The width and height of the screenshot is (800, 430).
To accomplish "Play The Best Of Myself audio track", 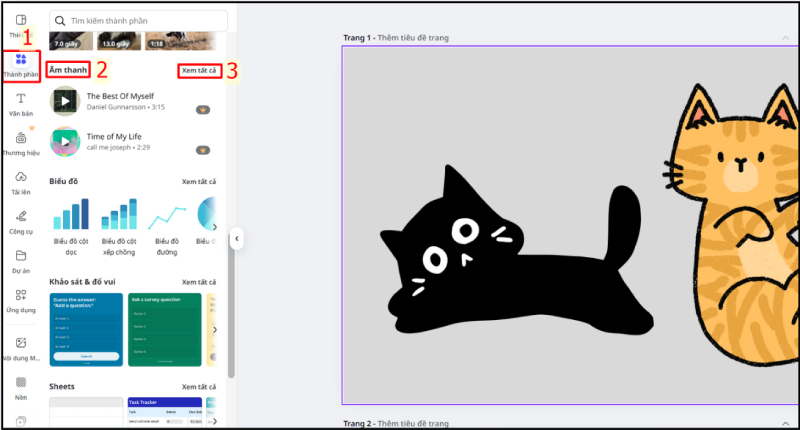I will 65,101.
